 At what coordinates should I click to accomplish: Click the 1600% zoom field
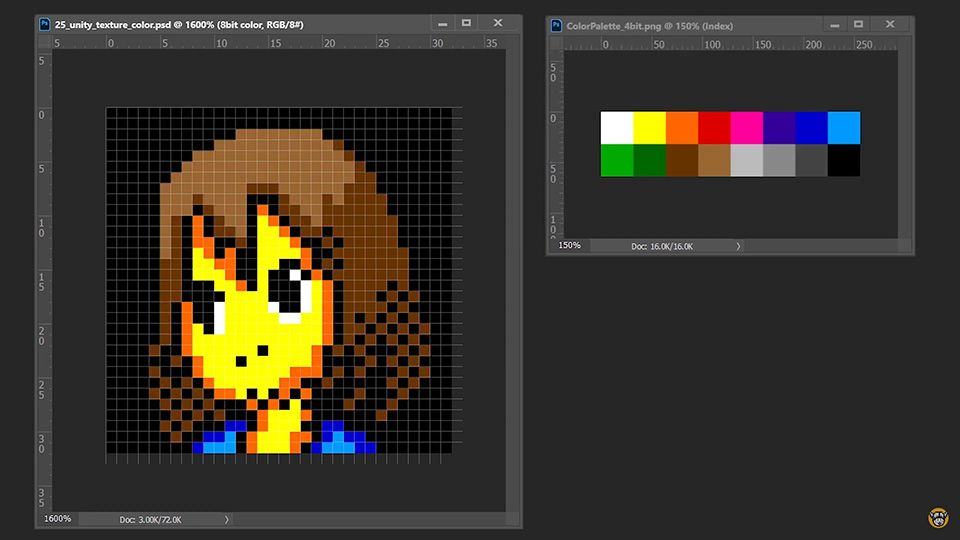pyautogui.click(x=58, y=519)
